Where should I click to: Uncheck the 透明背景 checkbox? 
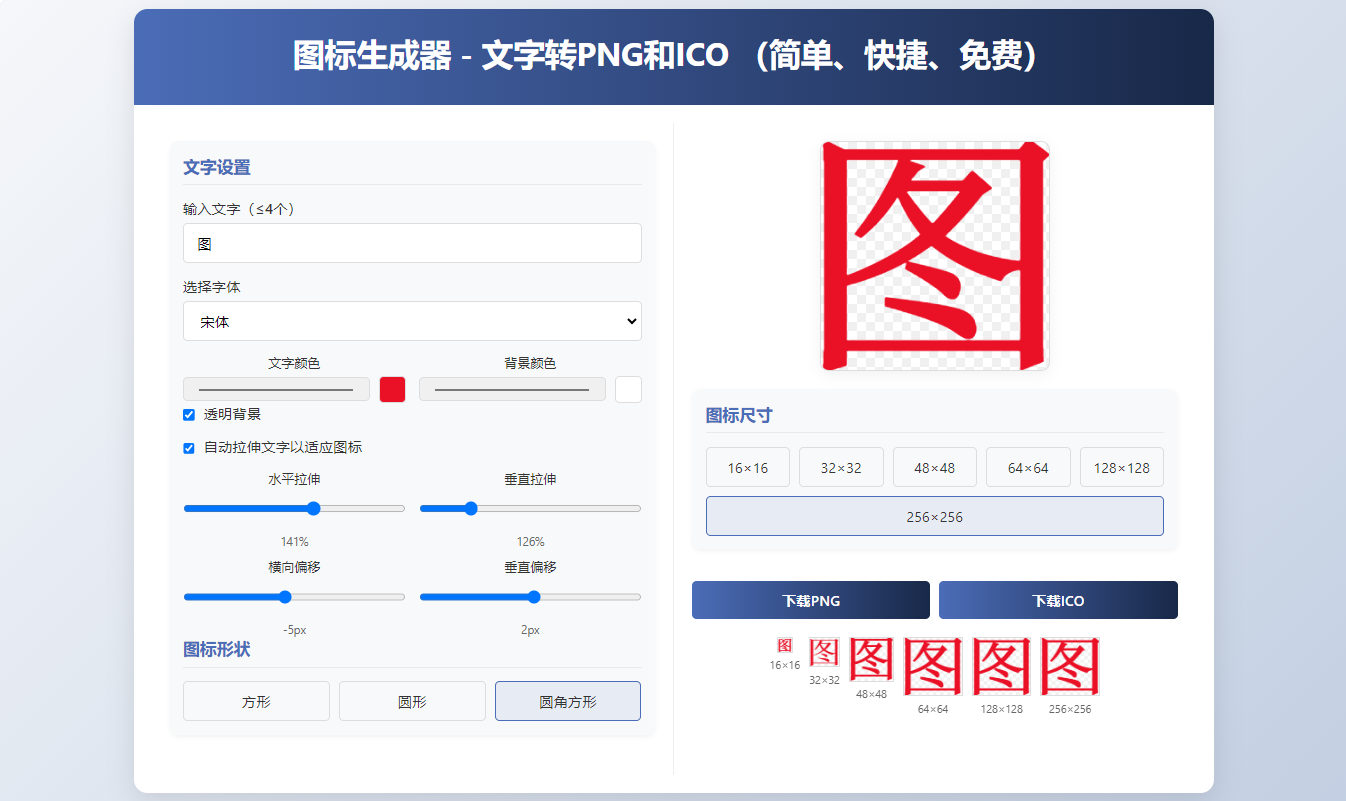pyautogui.click(x=189, y=415)
